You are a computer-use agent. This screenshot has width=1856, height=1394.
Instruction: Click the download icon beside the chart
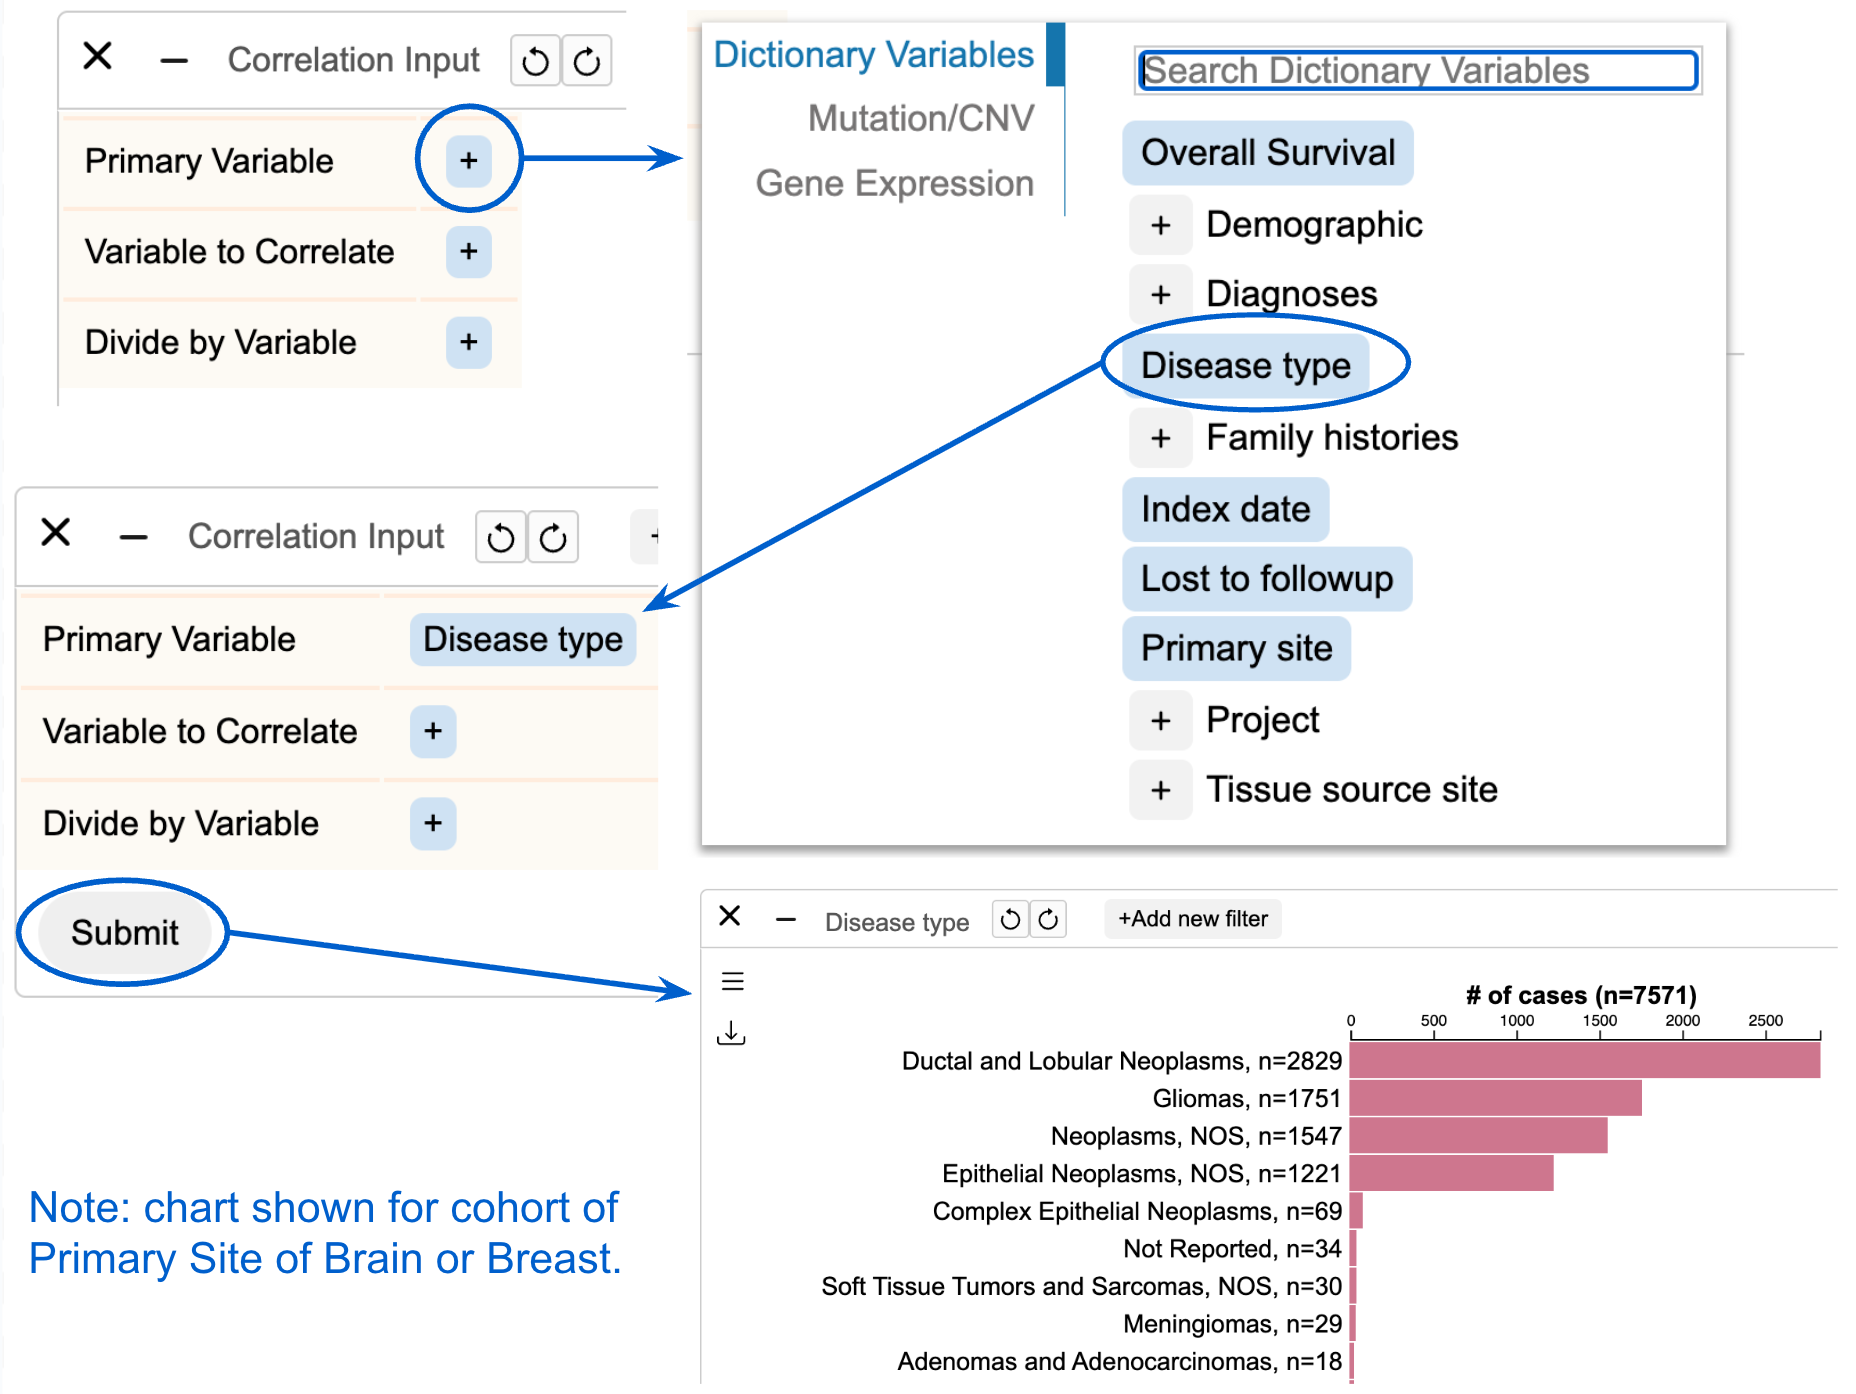click(x=731, y=1033)
